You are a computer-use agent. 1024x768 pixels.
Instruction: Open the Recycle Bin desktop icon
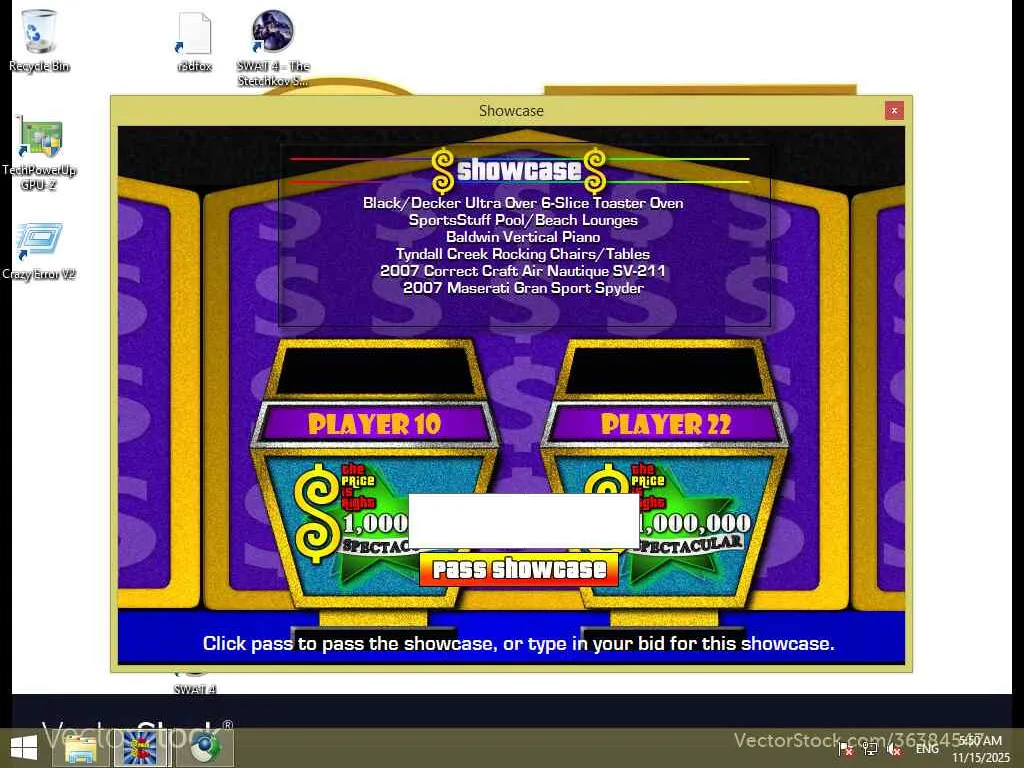click(39, 40)
